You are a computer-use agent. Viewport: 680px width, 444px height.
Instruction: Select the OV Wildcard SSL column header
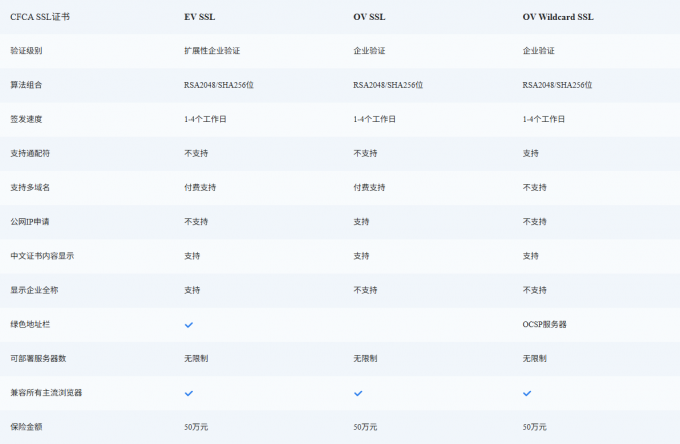(x=558, y=17)
